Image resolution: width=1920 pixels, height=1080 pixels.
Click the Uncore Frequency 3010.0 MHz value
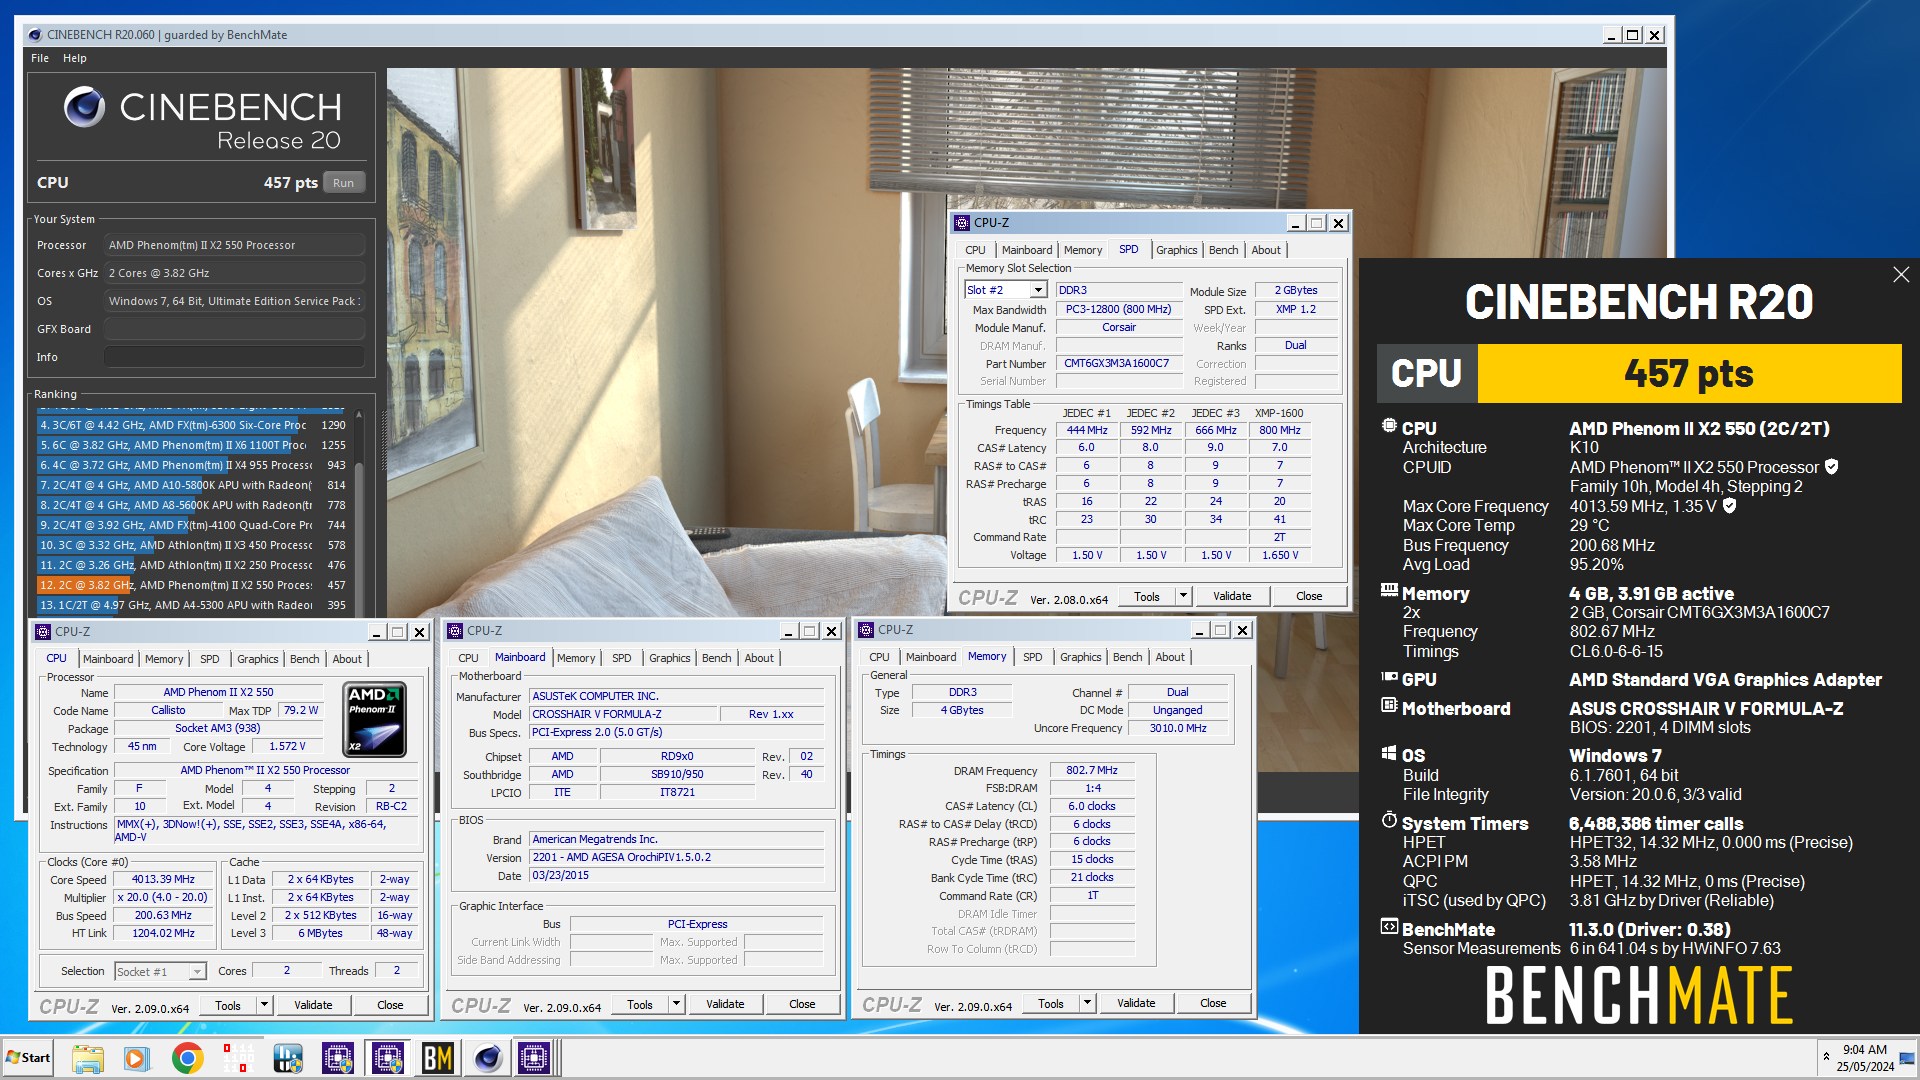[x=1178, y=728]
